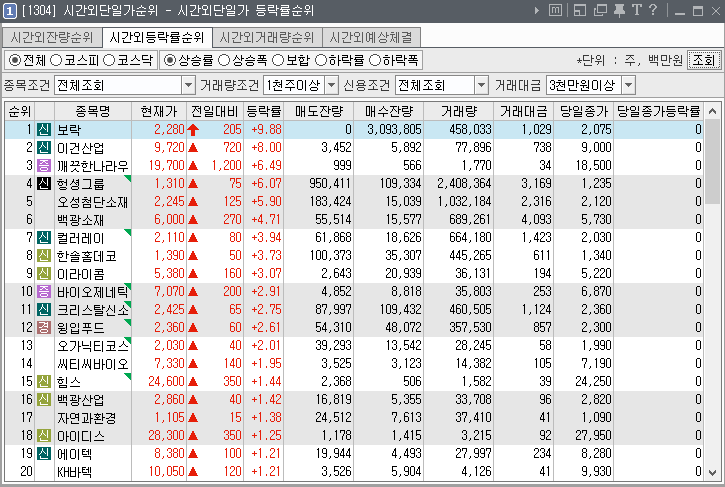Click the 신 badge in the 힘스 row
725x487 pixels.
click(x=44, y=382)
